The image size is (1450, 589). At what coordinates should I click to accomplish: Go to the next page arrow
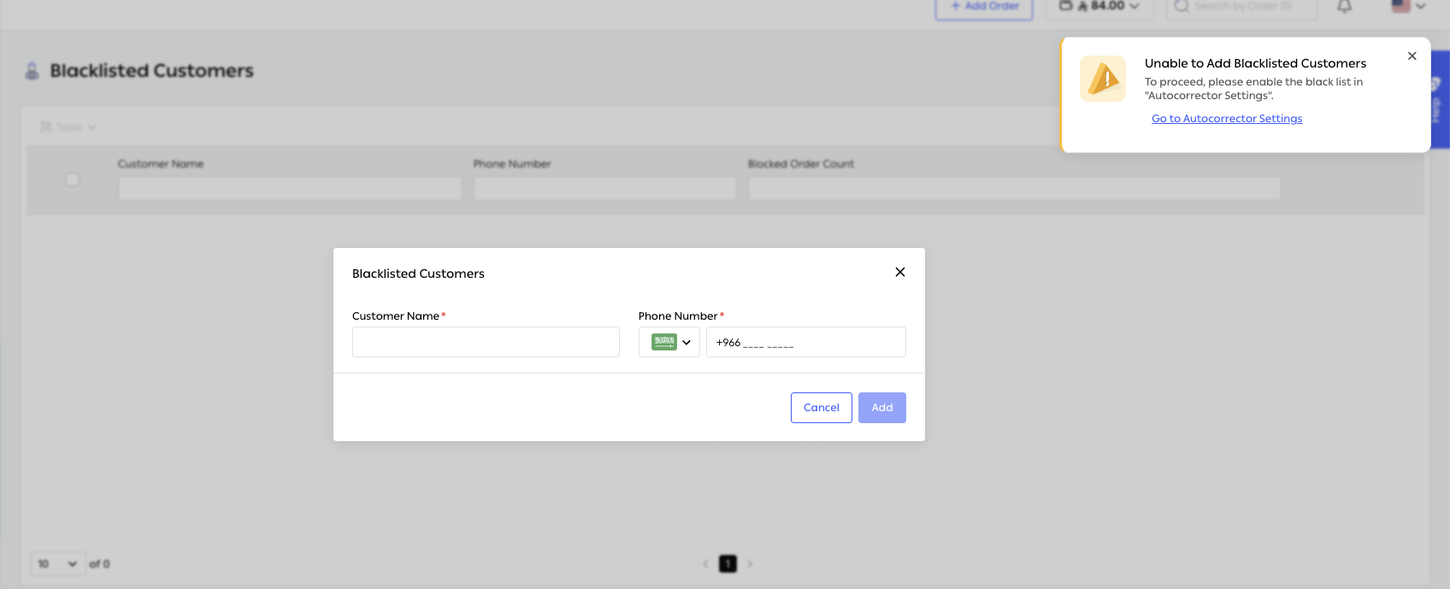point(750,564)
